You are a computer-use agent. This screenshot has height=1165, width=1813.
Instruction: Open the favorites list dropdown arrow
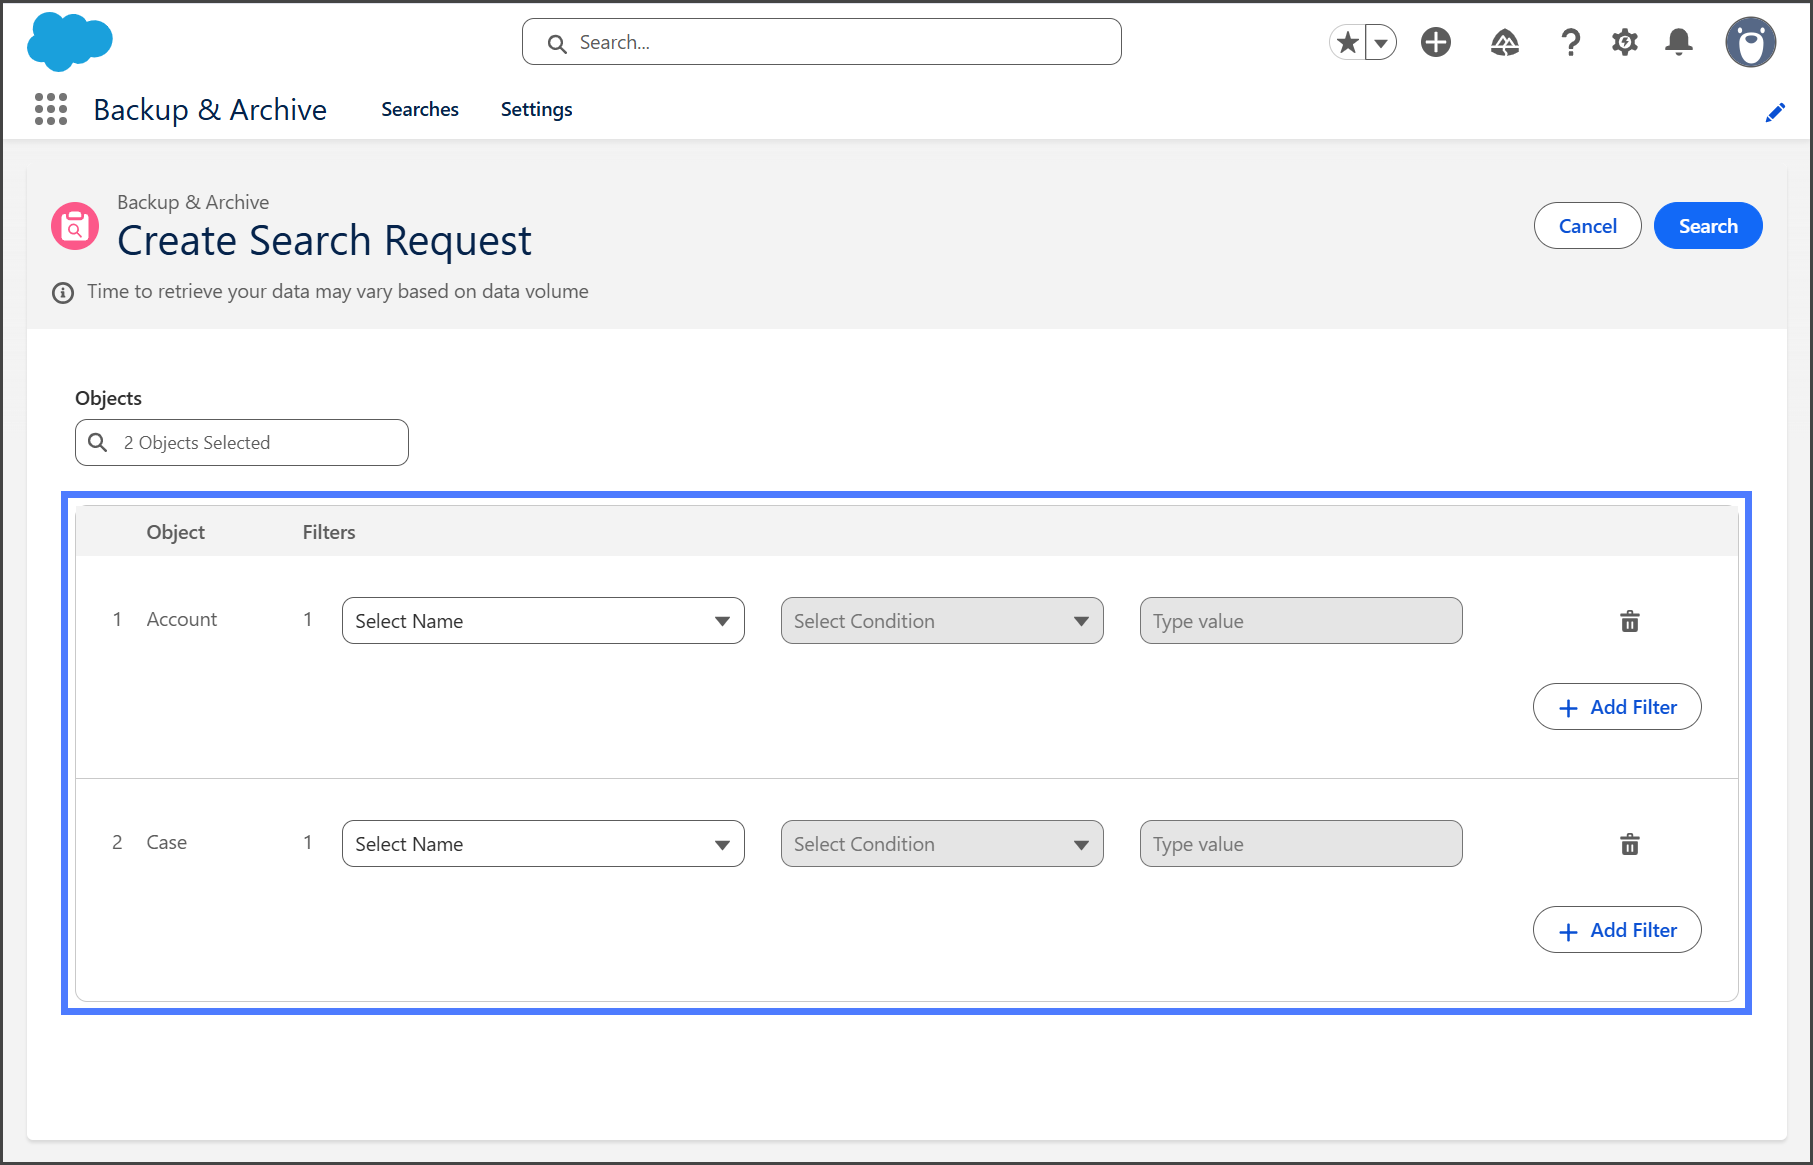click(1381, 42)
